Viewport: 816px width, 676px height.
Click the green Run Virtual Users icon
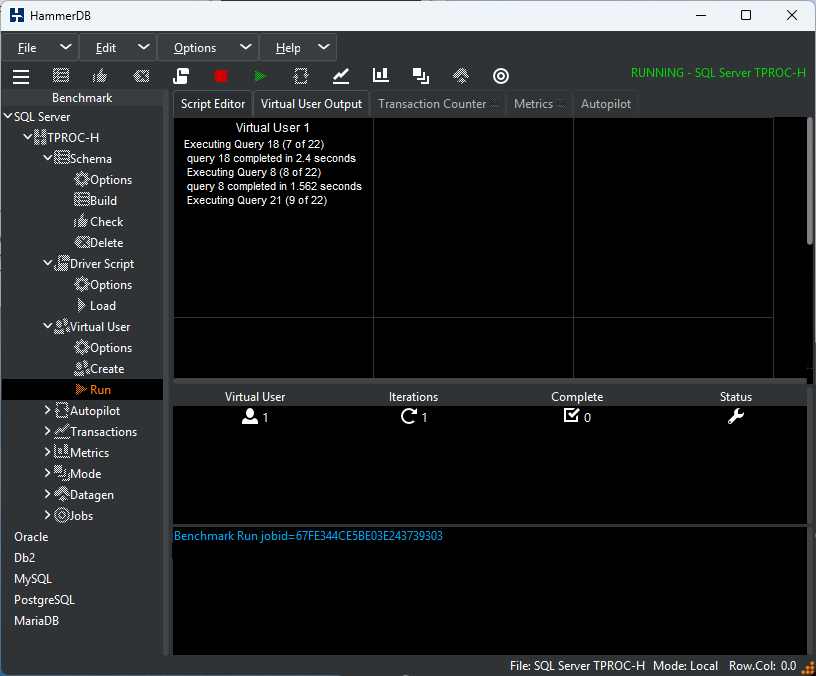point(260,76)
